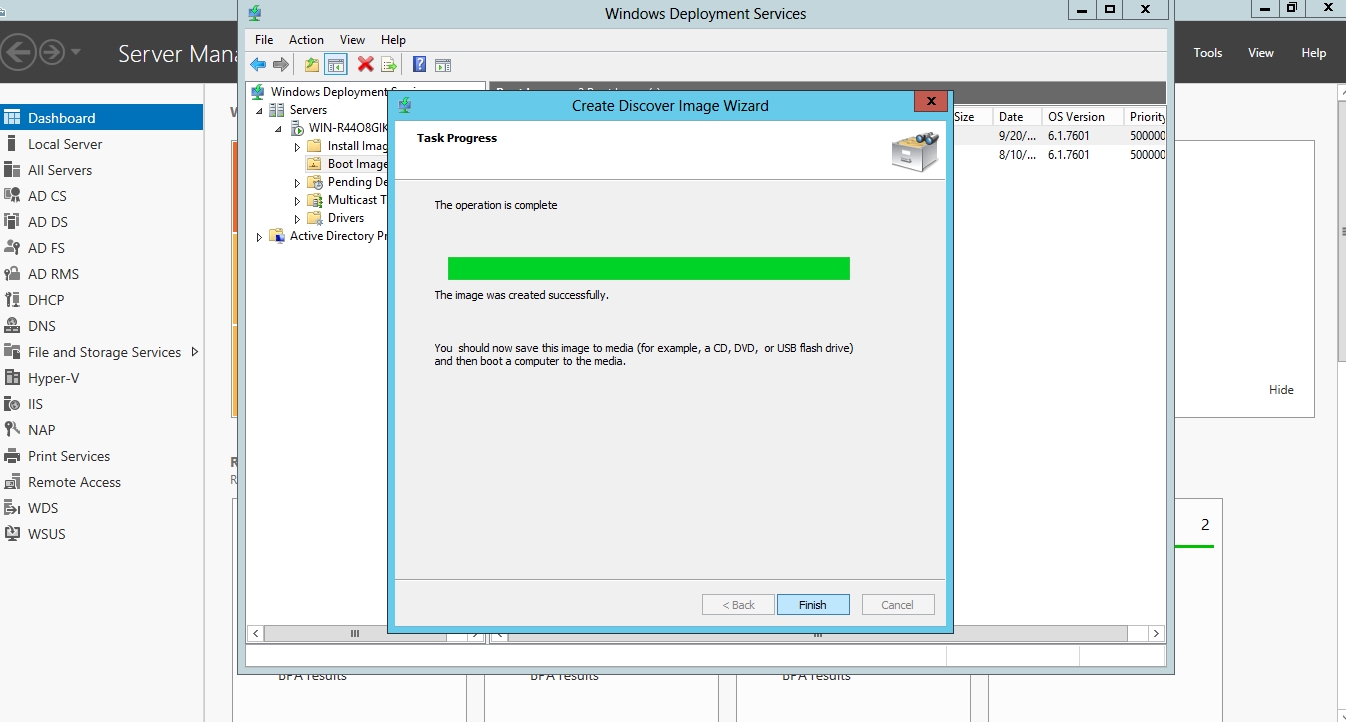Sort by the Date column header

[1017, 117]
